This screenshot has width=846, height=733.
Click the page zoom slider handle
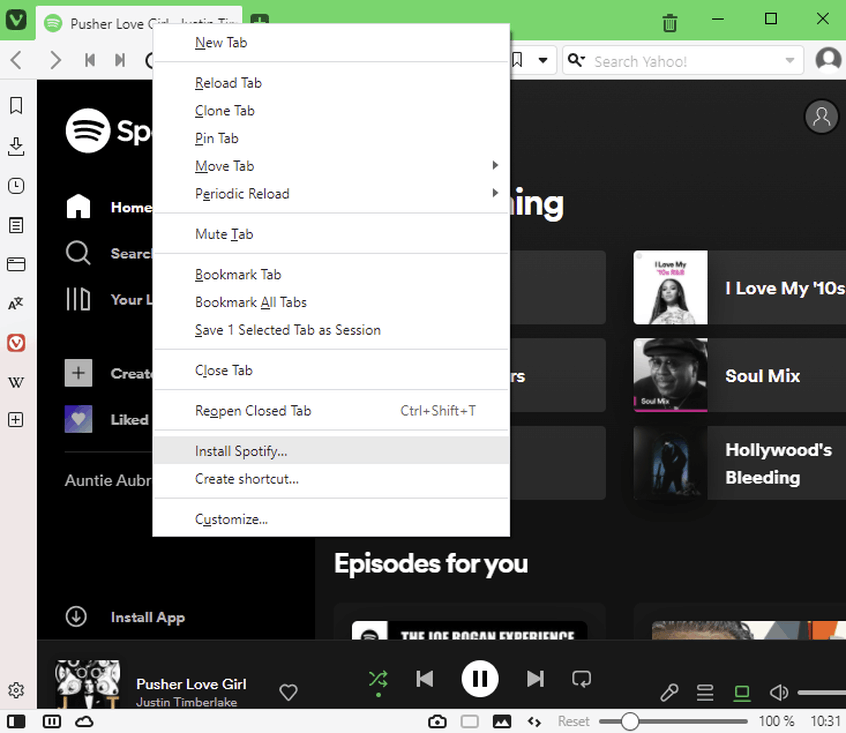point(630,721)
